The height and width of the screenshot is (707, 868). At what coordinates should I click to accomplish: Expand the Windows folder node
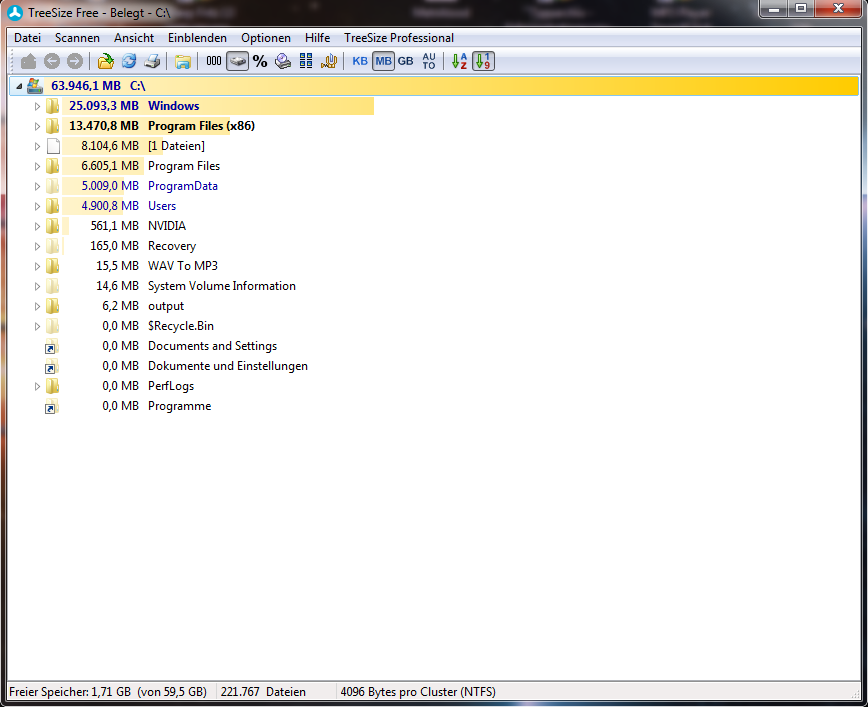[37, 106]
